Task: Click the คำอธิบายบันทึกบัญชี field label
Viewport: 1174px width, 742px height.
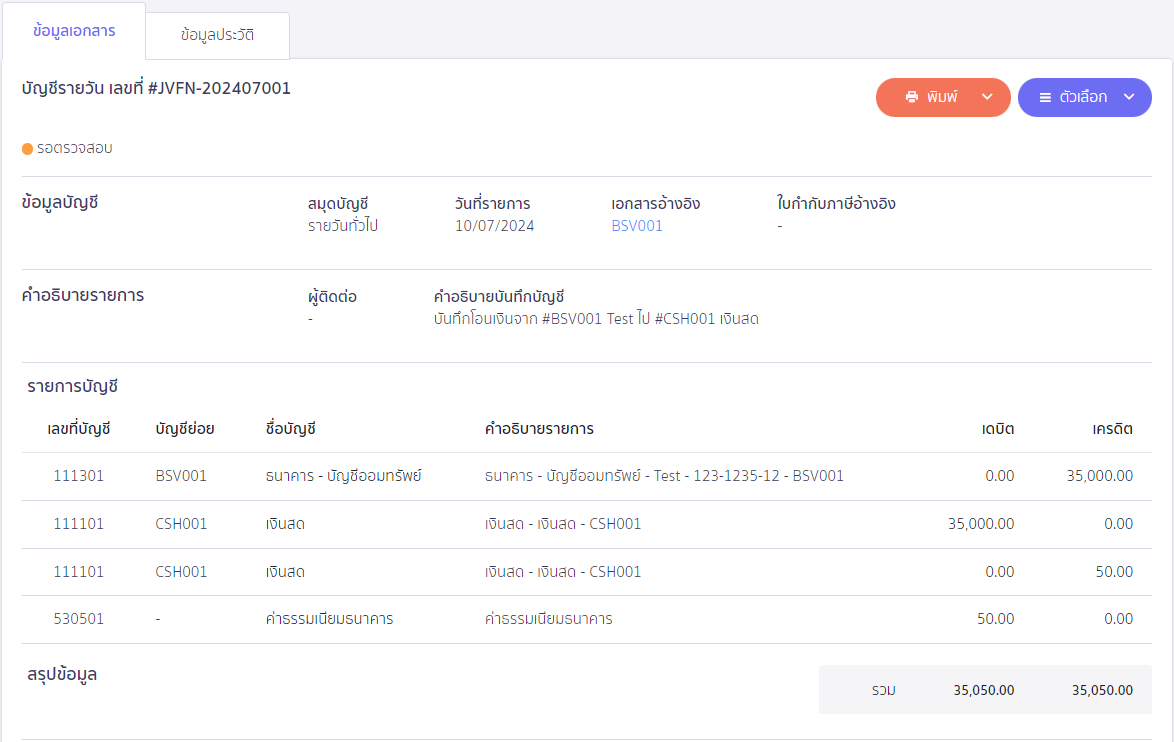Action: point(499,297)
